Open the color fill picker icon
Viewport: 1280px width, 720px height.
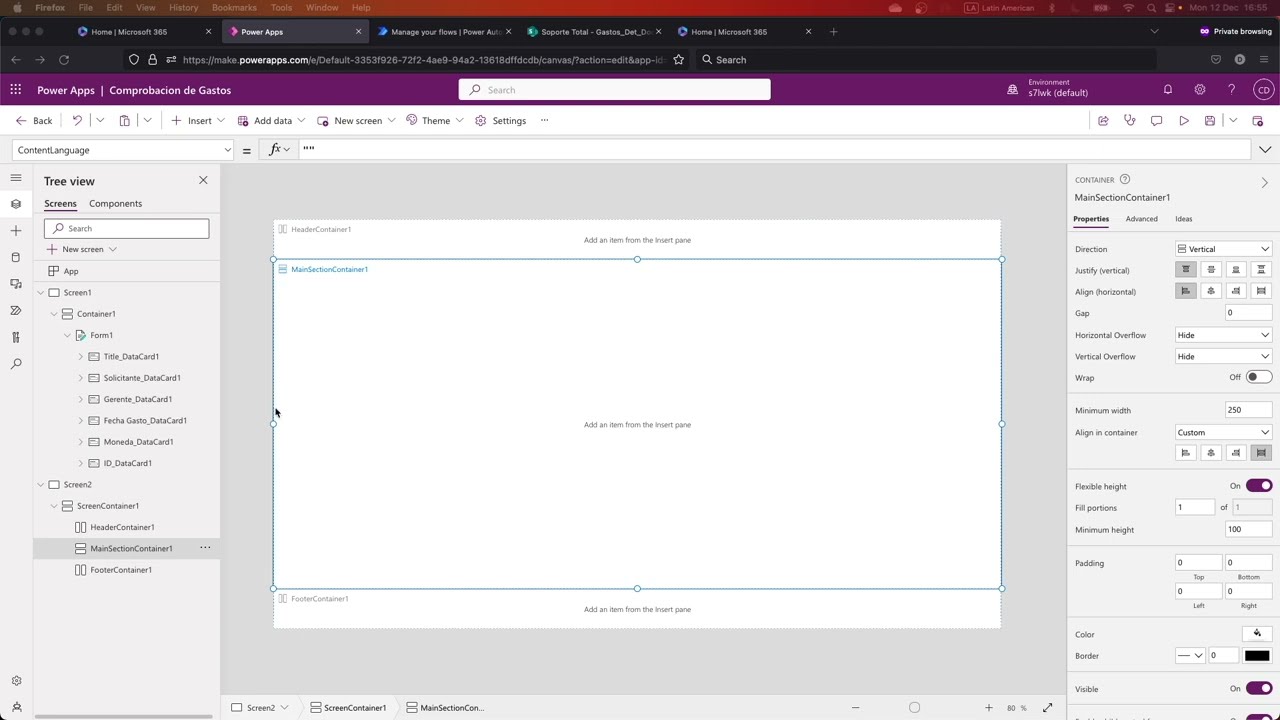(1257, 634)
